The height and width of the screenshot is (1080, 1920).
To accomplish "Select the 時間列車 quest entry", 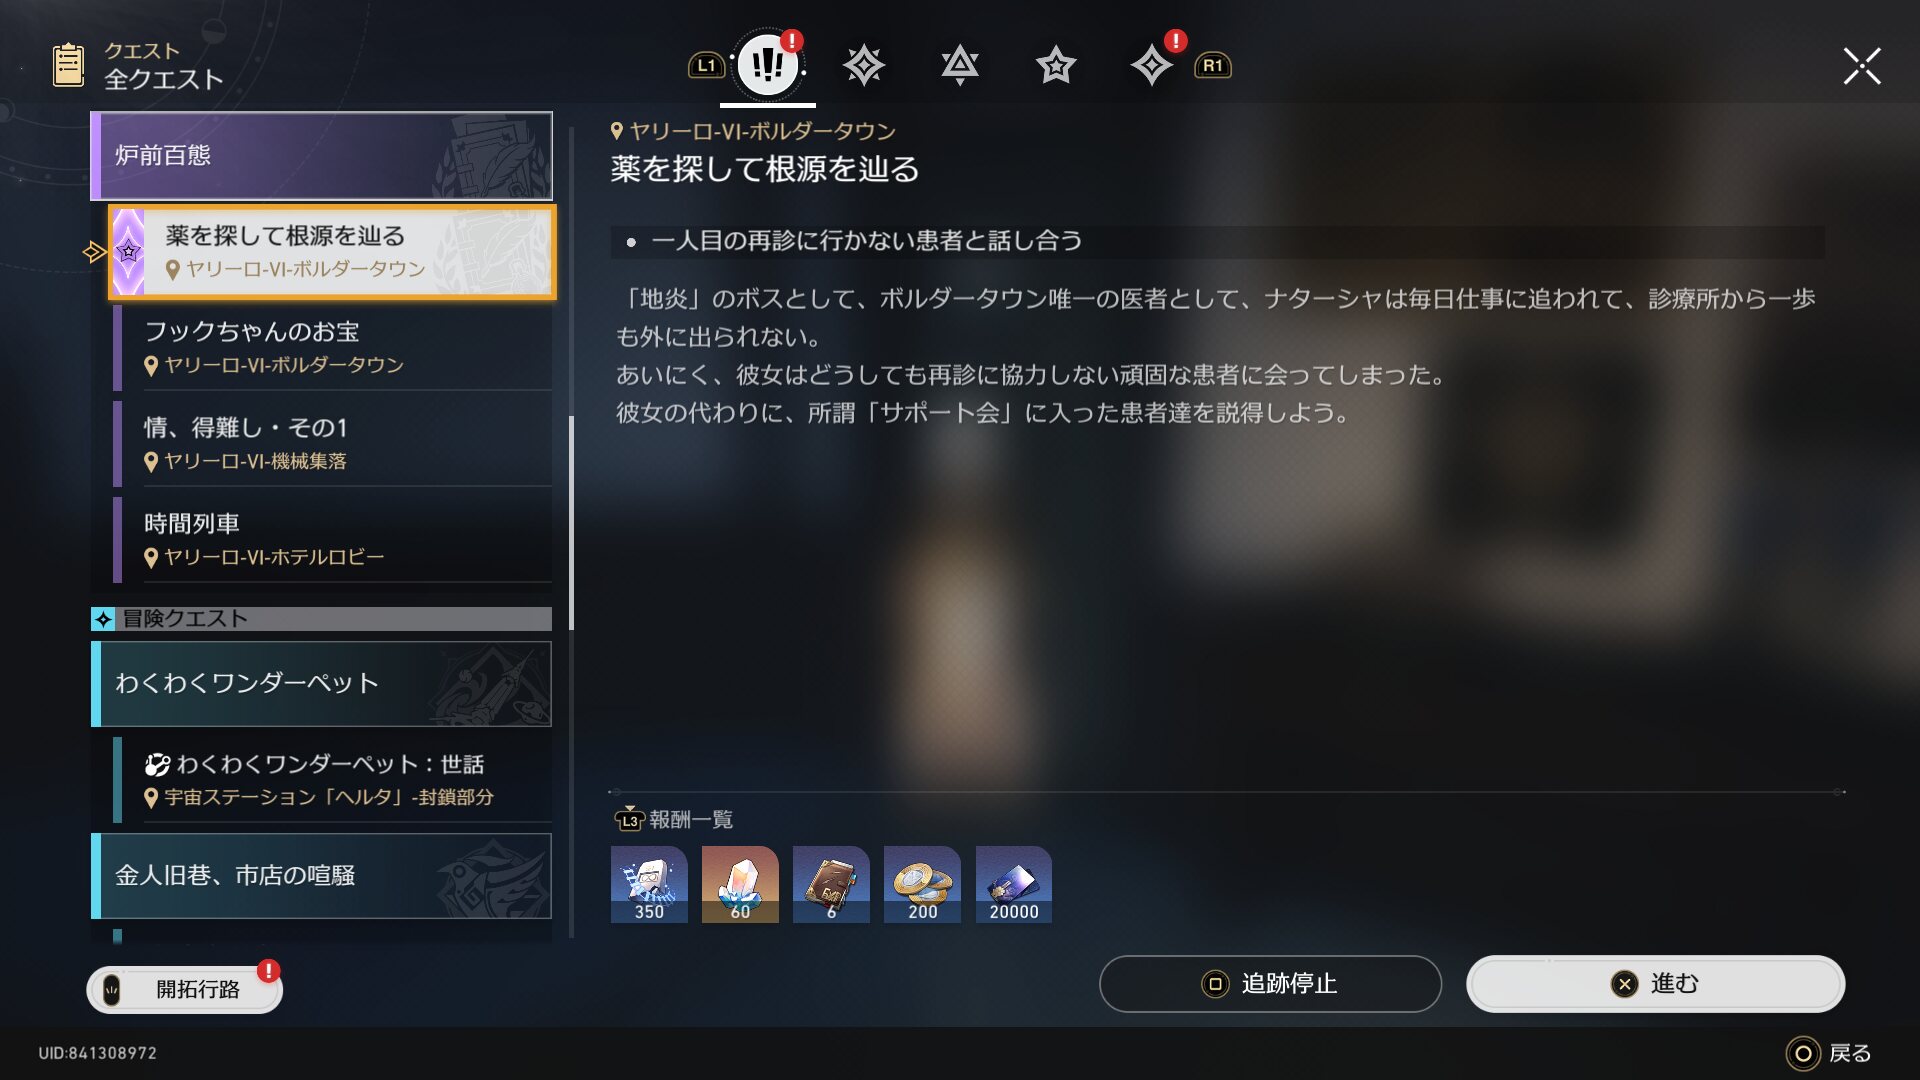I will coord(332,539).
